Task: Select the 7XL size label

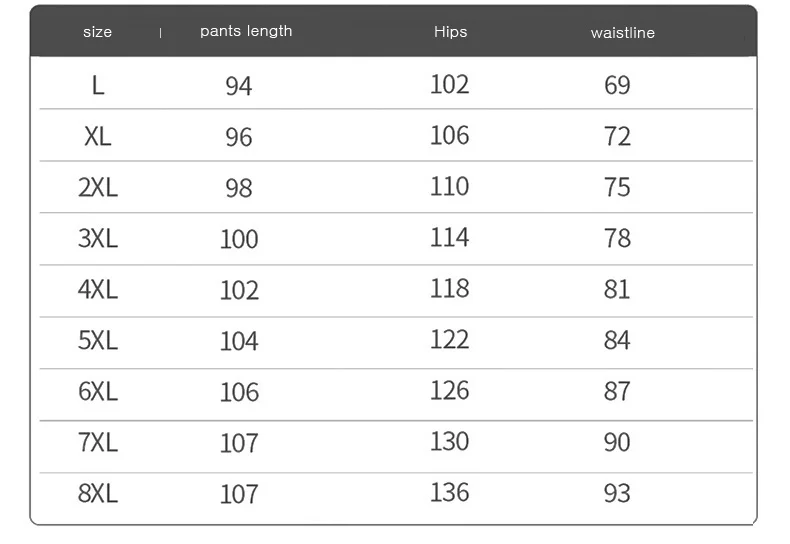Action: [97, 442]
